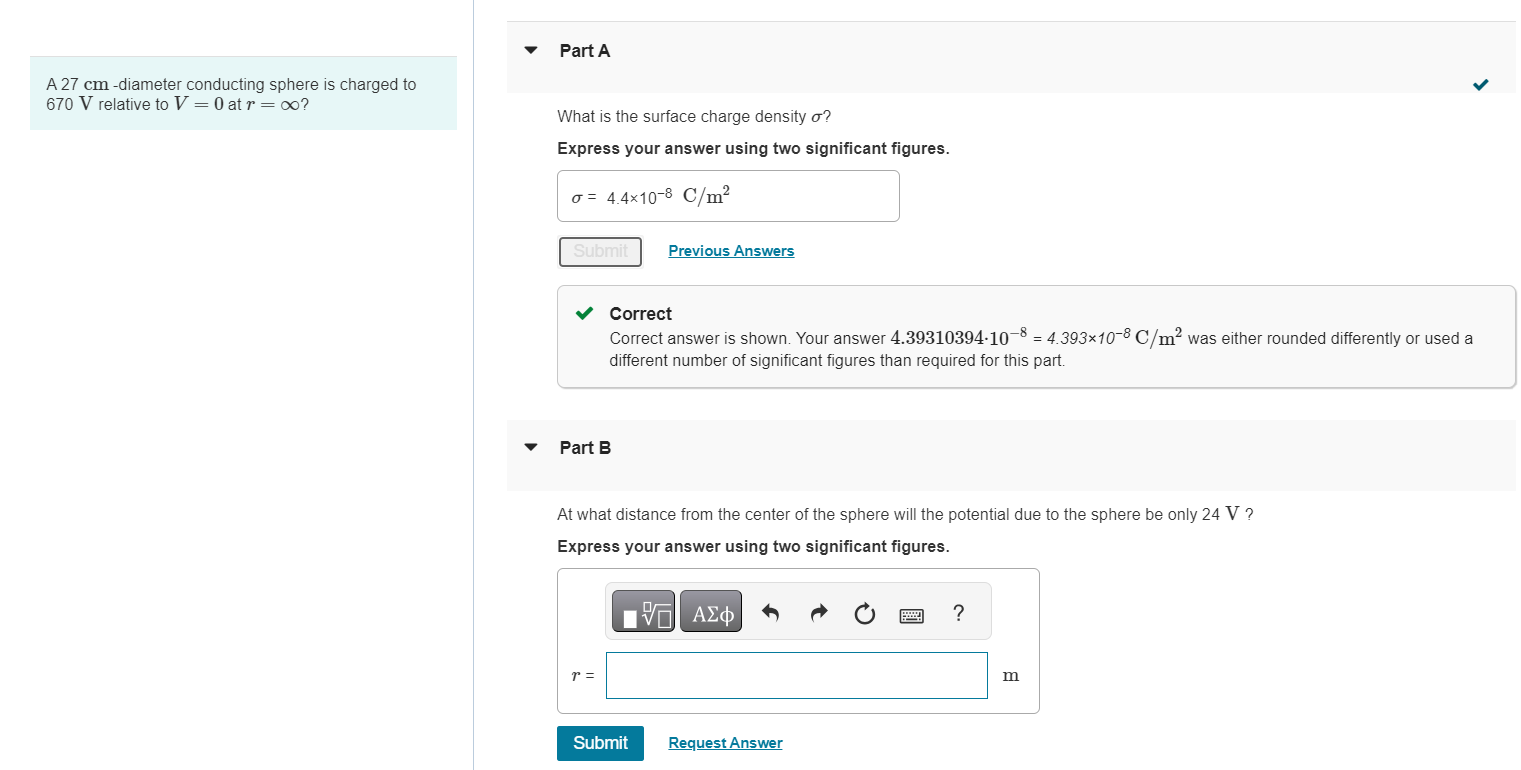
Task: Click the Part A header label
Action: (x=585, y=50)
